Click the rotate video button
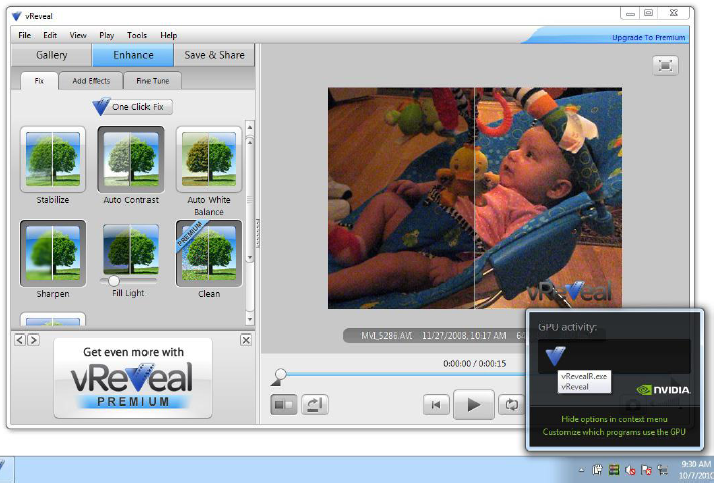Screen dimensions: 718x489 pyautogui.click(x=315, y=405)
